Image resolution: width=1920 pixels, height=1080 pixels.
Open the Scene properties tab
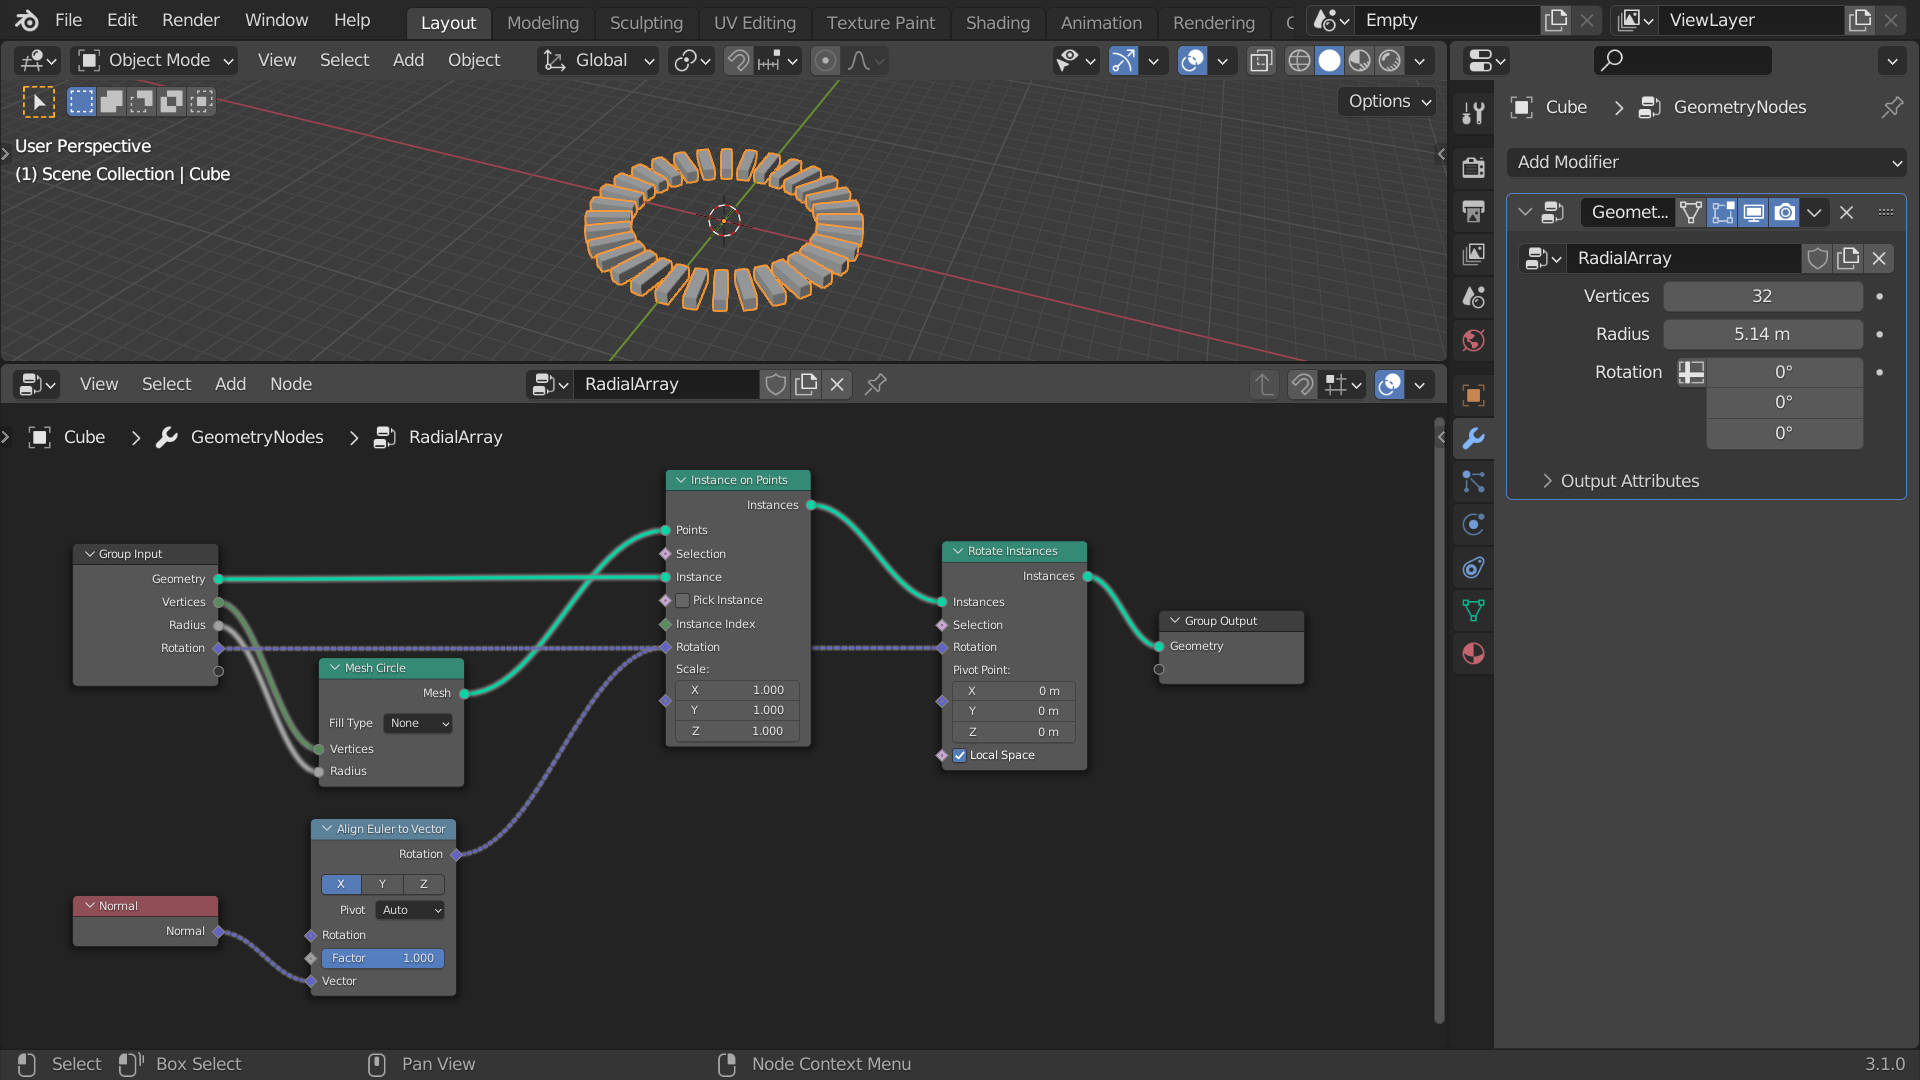1473,297
